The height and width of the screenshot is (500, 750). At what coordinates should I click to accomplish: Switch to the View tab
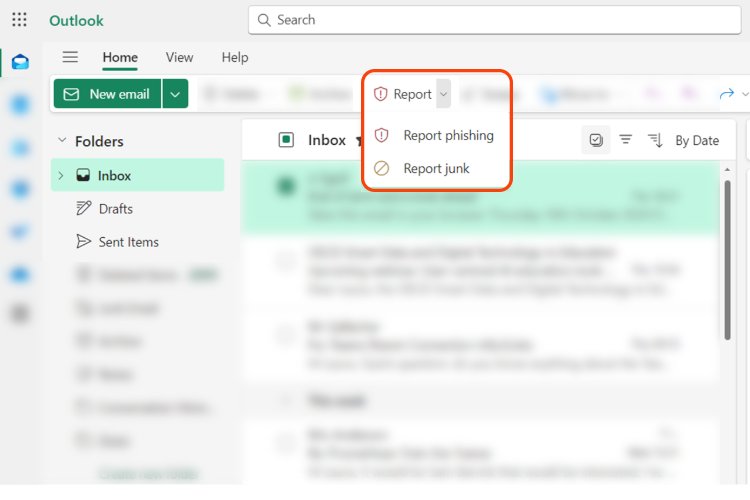pyautogui.click(x=179, y=58)
